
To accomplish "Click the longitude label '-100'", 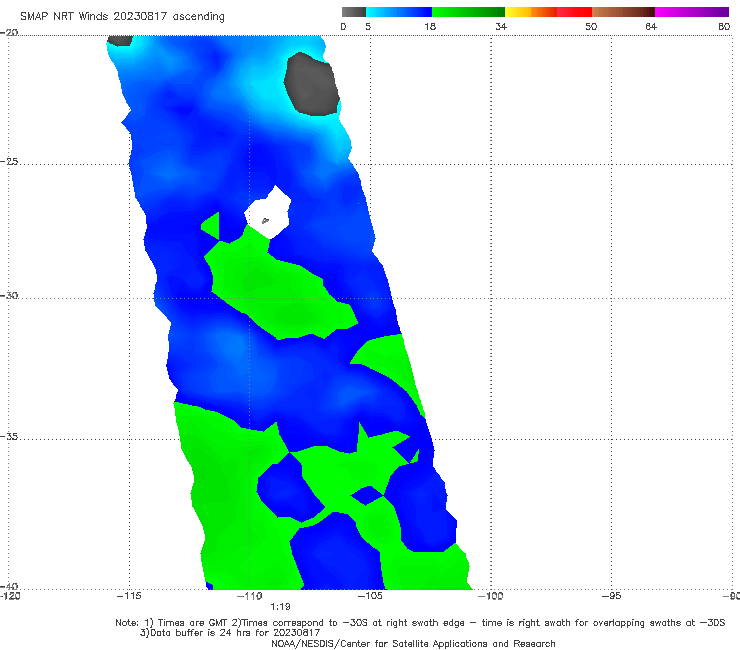I will point(490,596).
